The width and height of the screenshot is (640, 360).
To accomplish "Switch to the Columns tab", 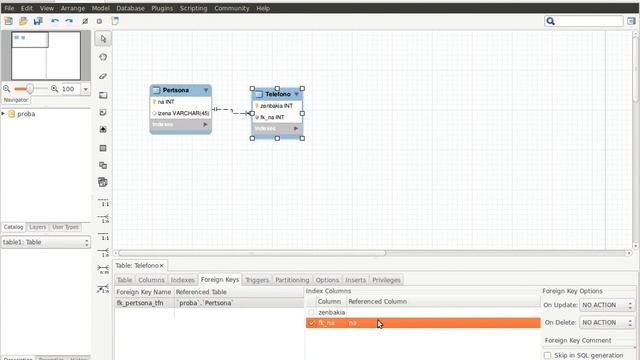I will (151, 280).
